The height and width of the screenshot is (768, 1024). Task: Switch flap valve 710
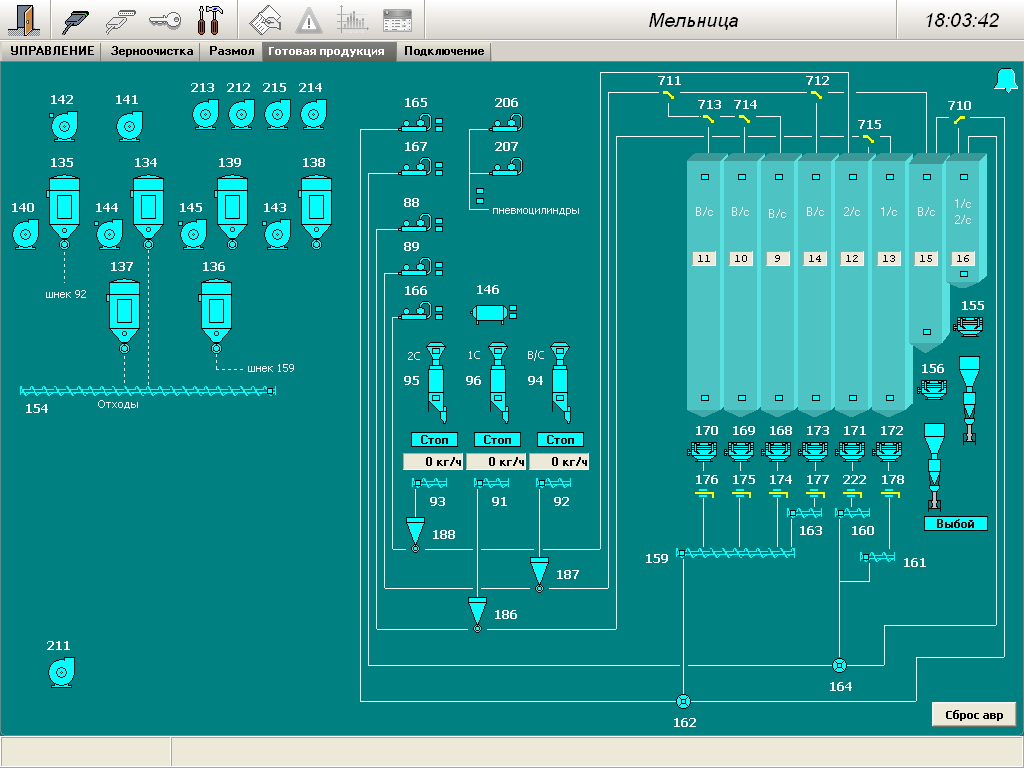tap(959, 119)
